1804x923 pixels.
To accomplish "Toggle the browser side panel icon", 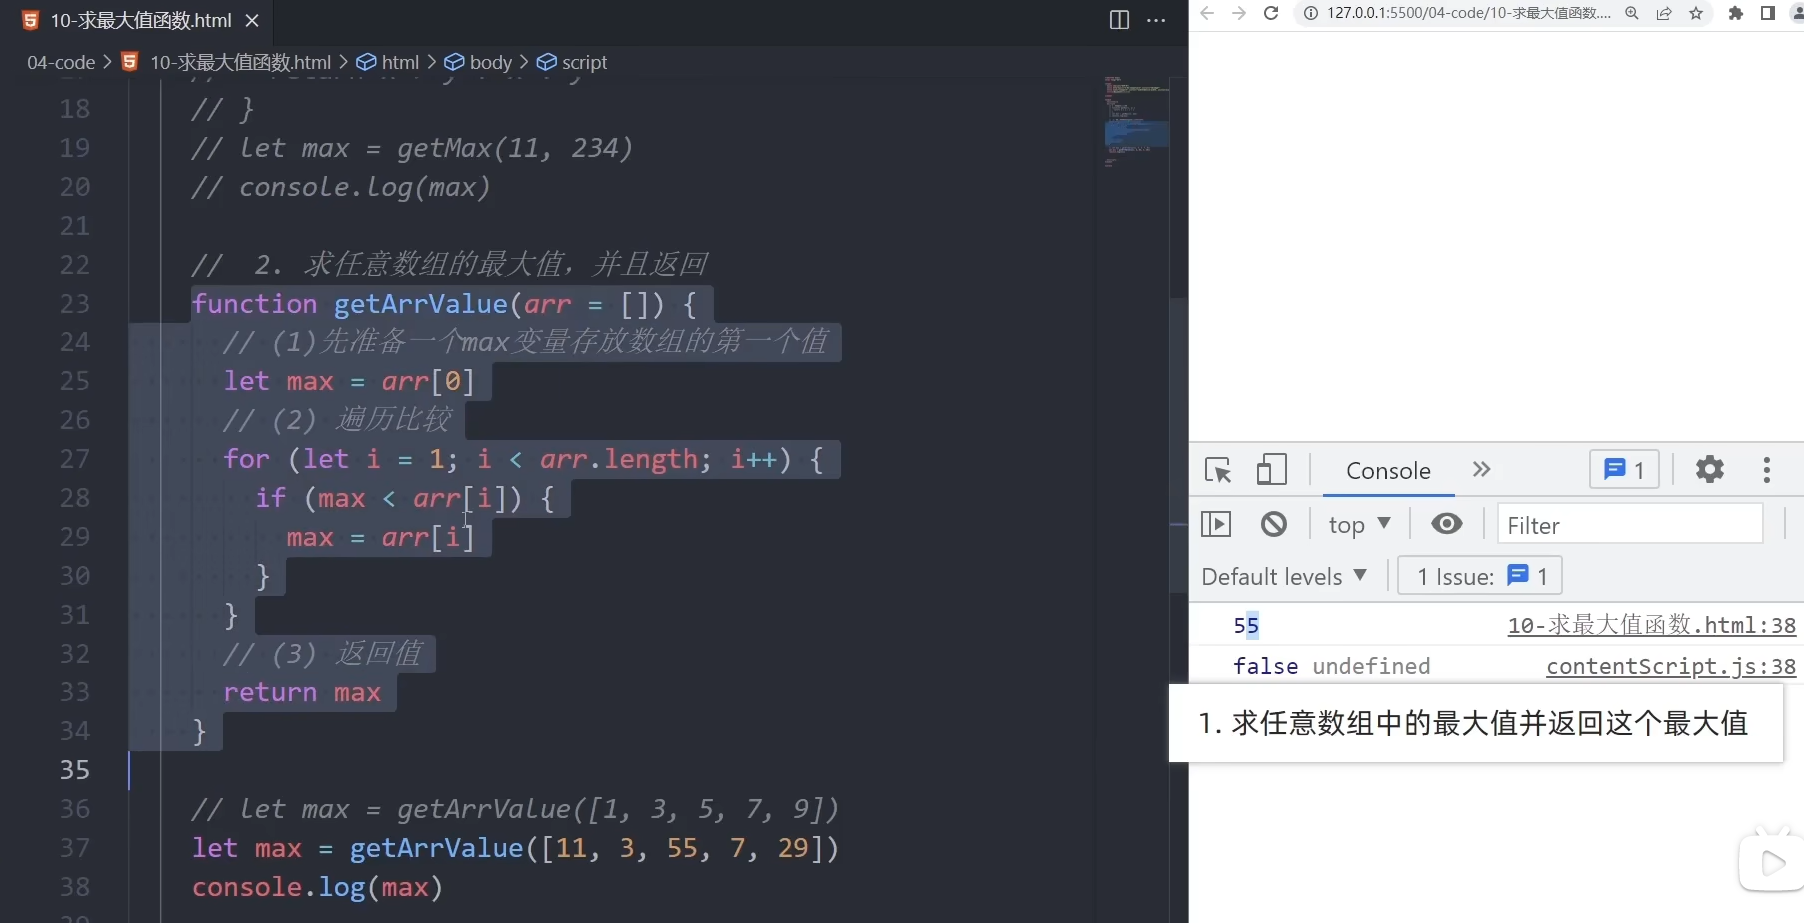I will (x=1768, y=13).
